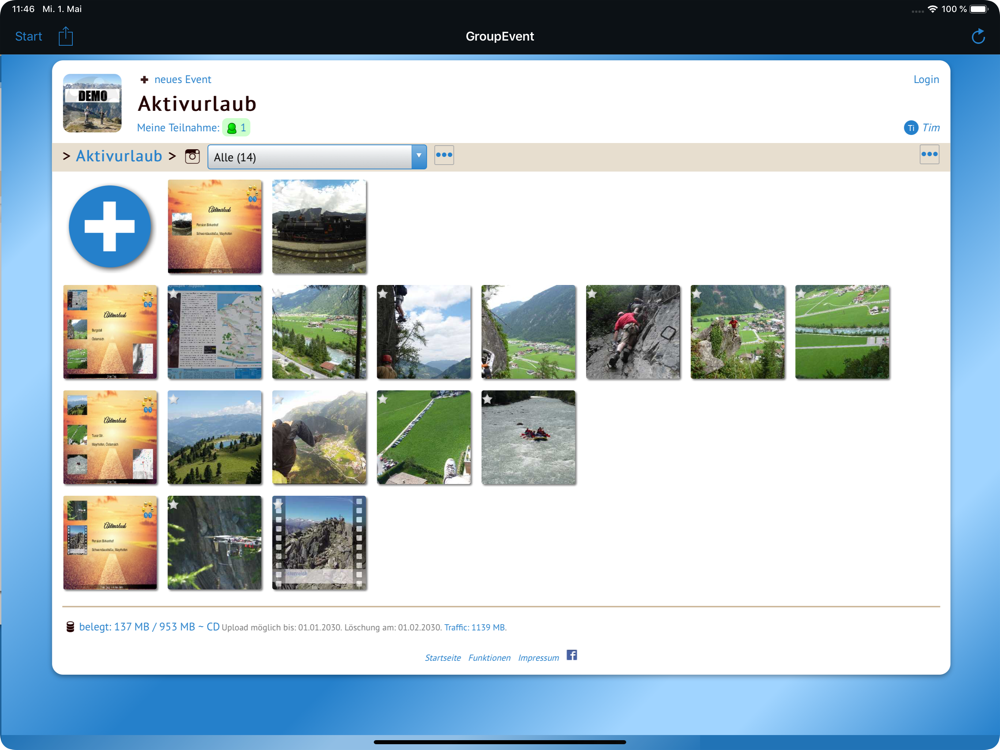Open the Alle (14) album dropdown
Viewport: 1000px width, 750px height.
(x=317, y=157)
